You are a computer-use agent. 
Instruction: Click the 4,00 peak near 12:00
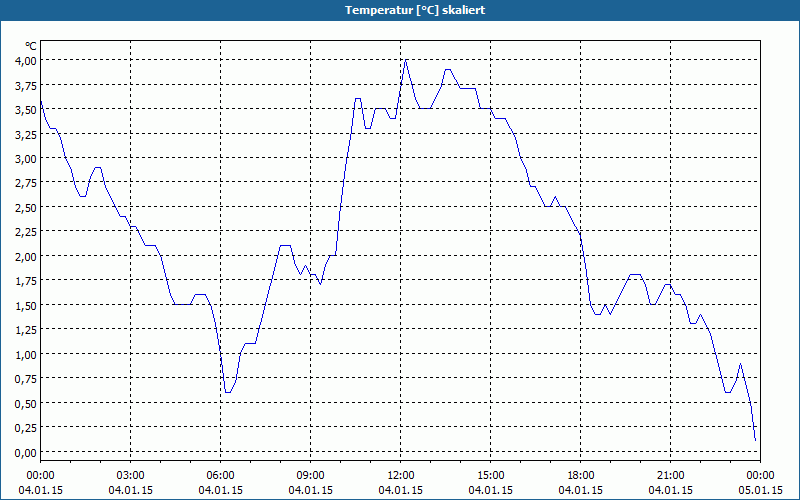pyautogui.click(x=406, y=60)
